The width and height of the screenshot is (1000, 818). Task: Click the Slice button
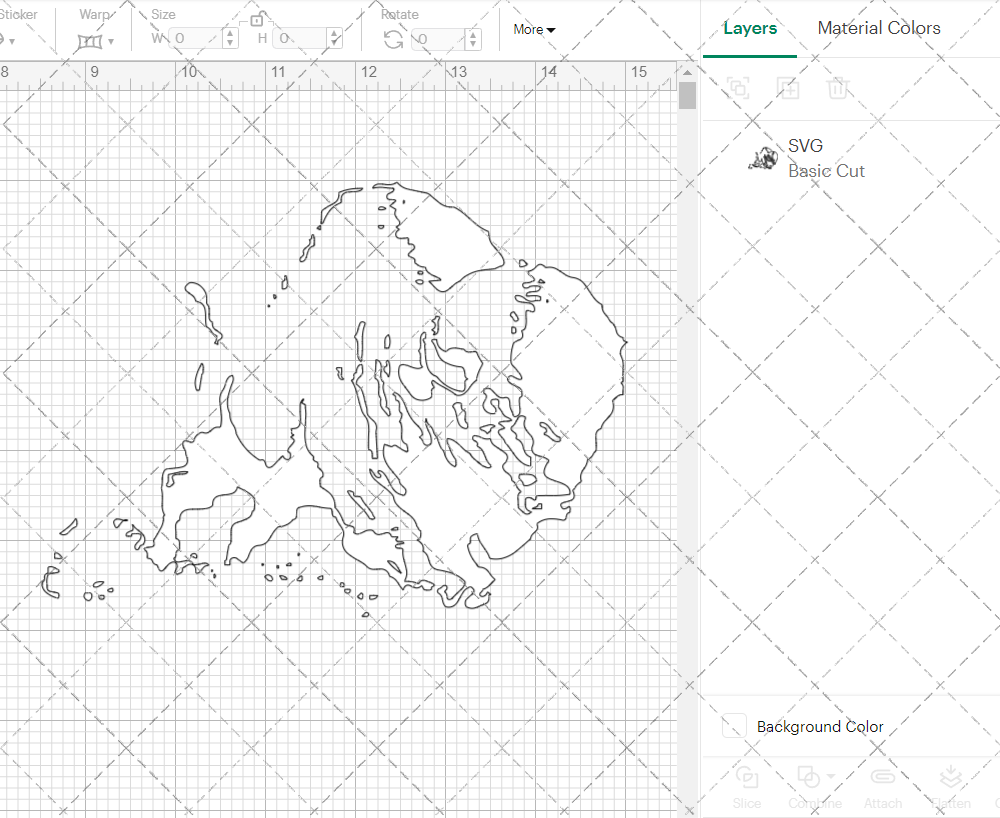point(747,788)
